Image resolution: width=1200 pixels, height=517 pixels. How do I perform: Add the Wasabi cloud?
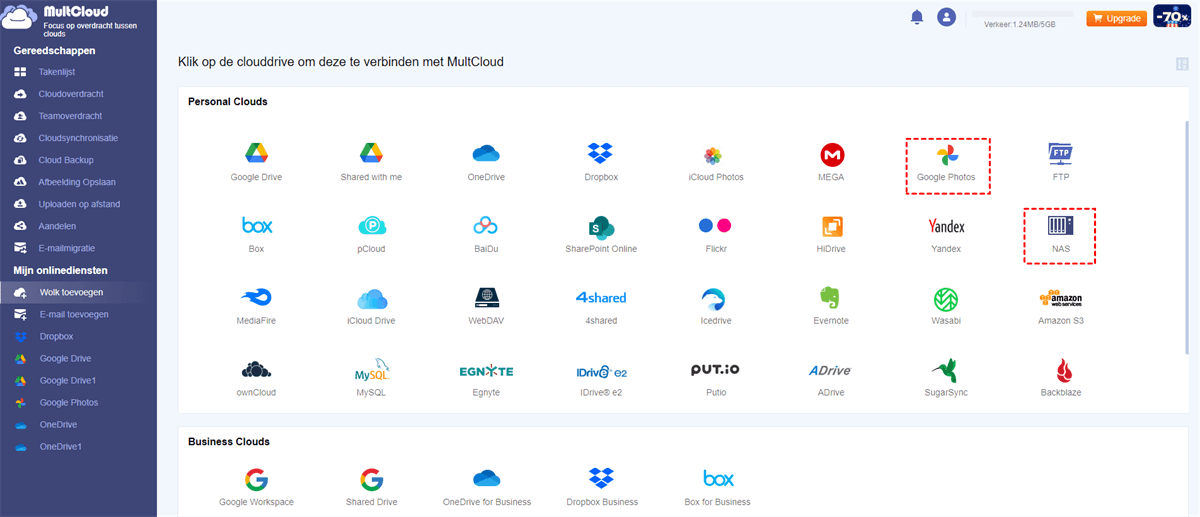tap(946, 298)
